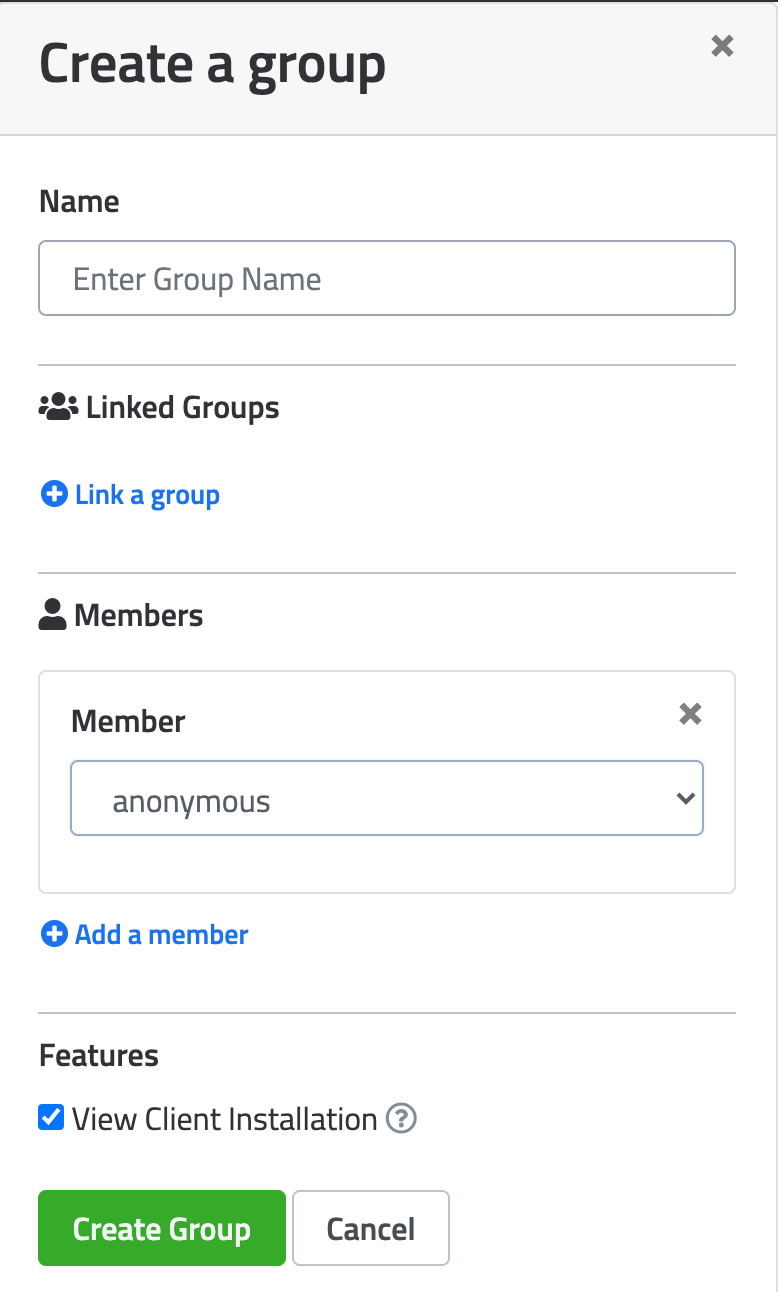Click the View Client Installation label text
778x1292 pixels.
[224, 1119]
